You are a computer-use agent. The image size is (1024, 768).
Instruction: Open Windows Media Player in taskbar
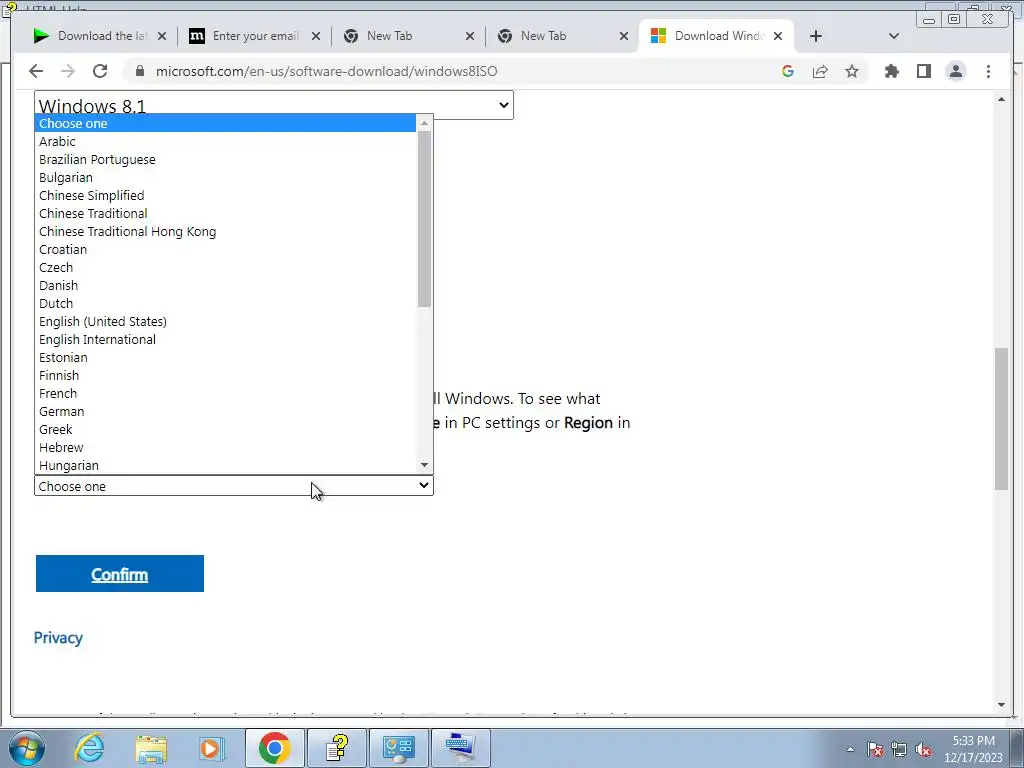click(212, 748)
